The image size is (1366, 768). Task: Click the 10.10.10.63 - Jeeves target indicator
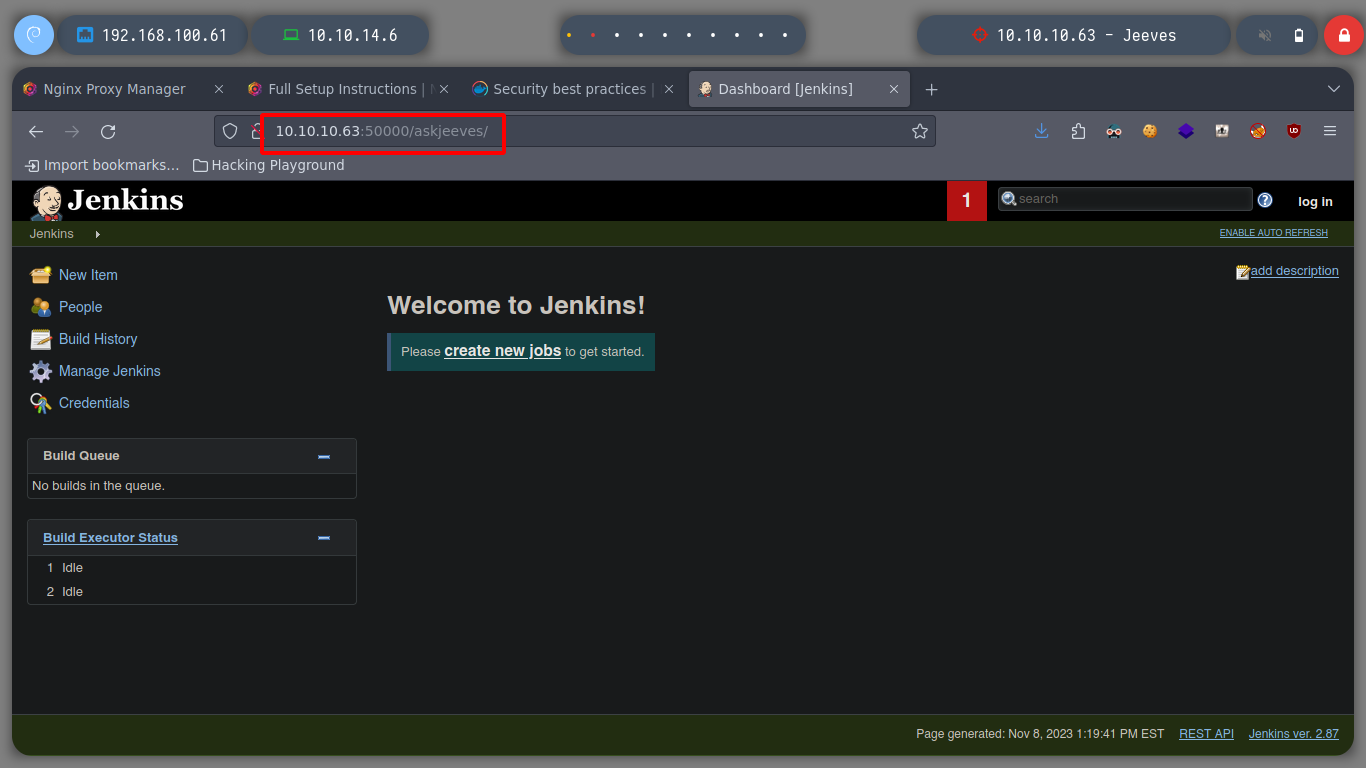coord(1074,35)
